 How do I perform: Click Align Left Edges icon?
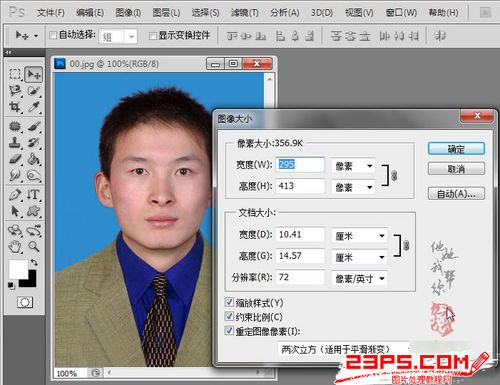pos(280,36)
